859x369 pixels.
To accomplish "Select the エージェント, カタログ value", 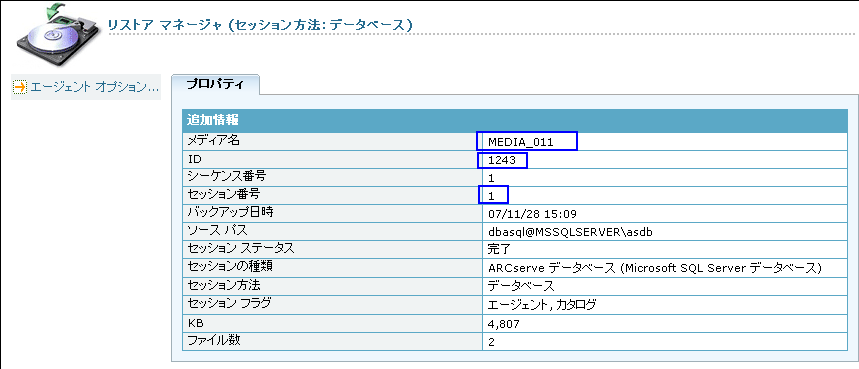I will tap(541, 305).
